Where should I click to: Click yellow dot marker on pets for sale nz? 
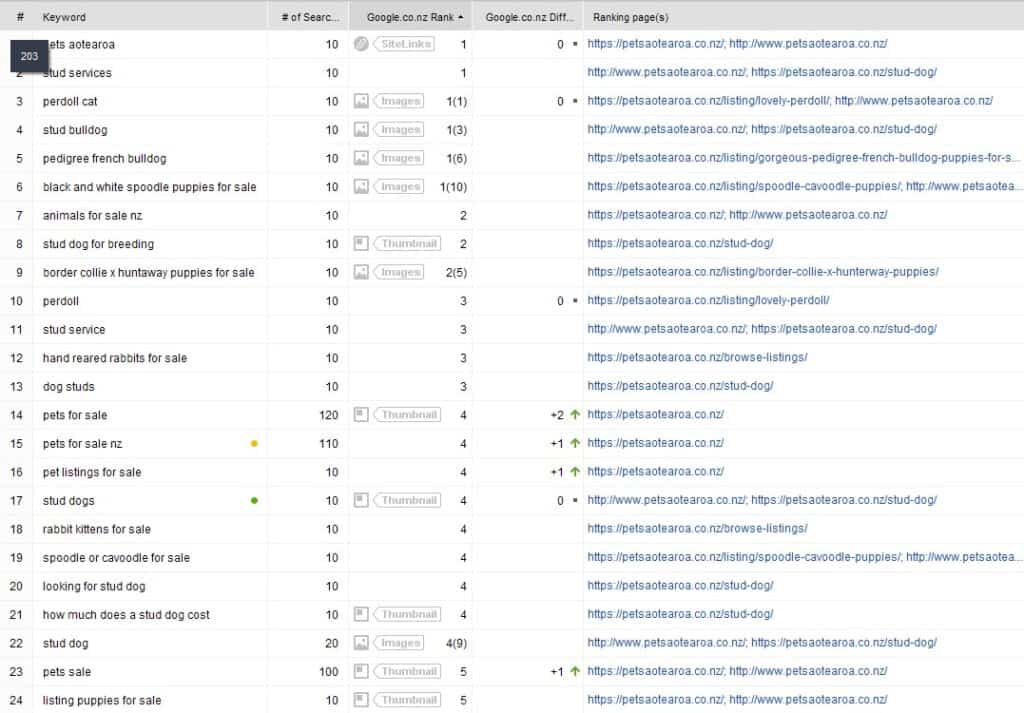coord(254,443)
